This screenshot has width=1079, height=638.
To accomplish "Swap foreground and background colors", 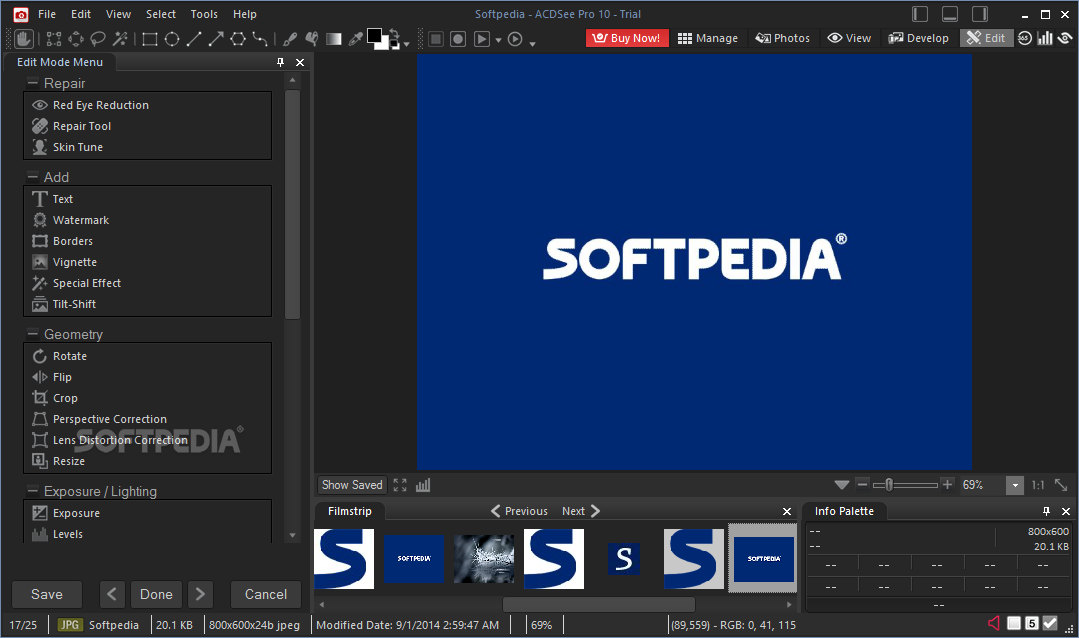I will click(x=395, y=32).
